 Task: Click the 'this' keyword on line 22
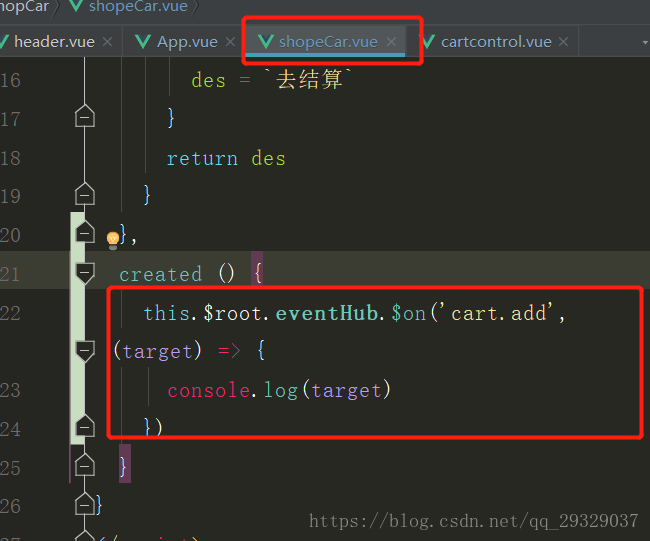[x=166, y=313]
